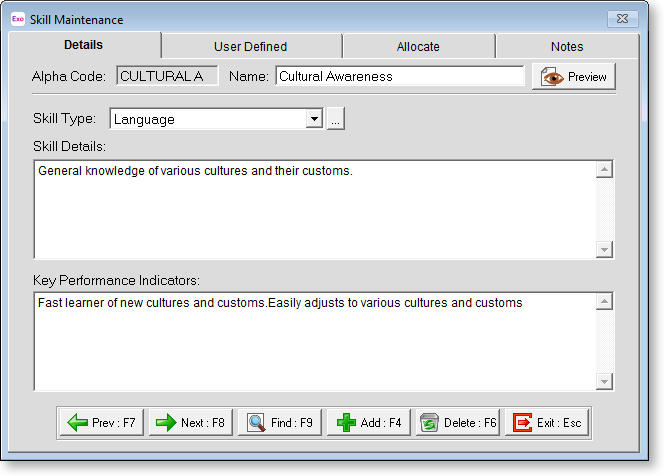Click the eye icon on Preview
Image resolution: width=664 pixels, height=476 pixels.
[553, 77]
